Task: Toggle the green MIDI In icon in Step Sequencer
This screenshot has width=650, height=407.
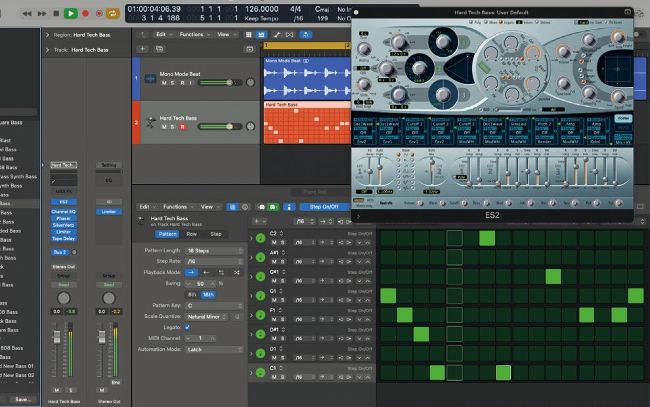Action: pos(273,206)
